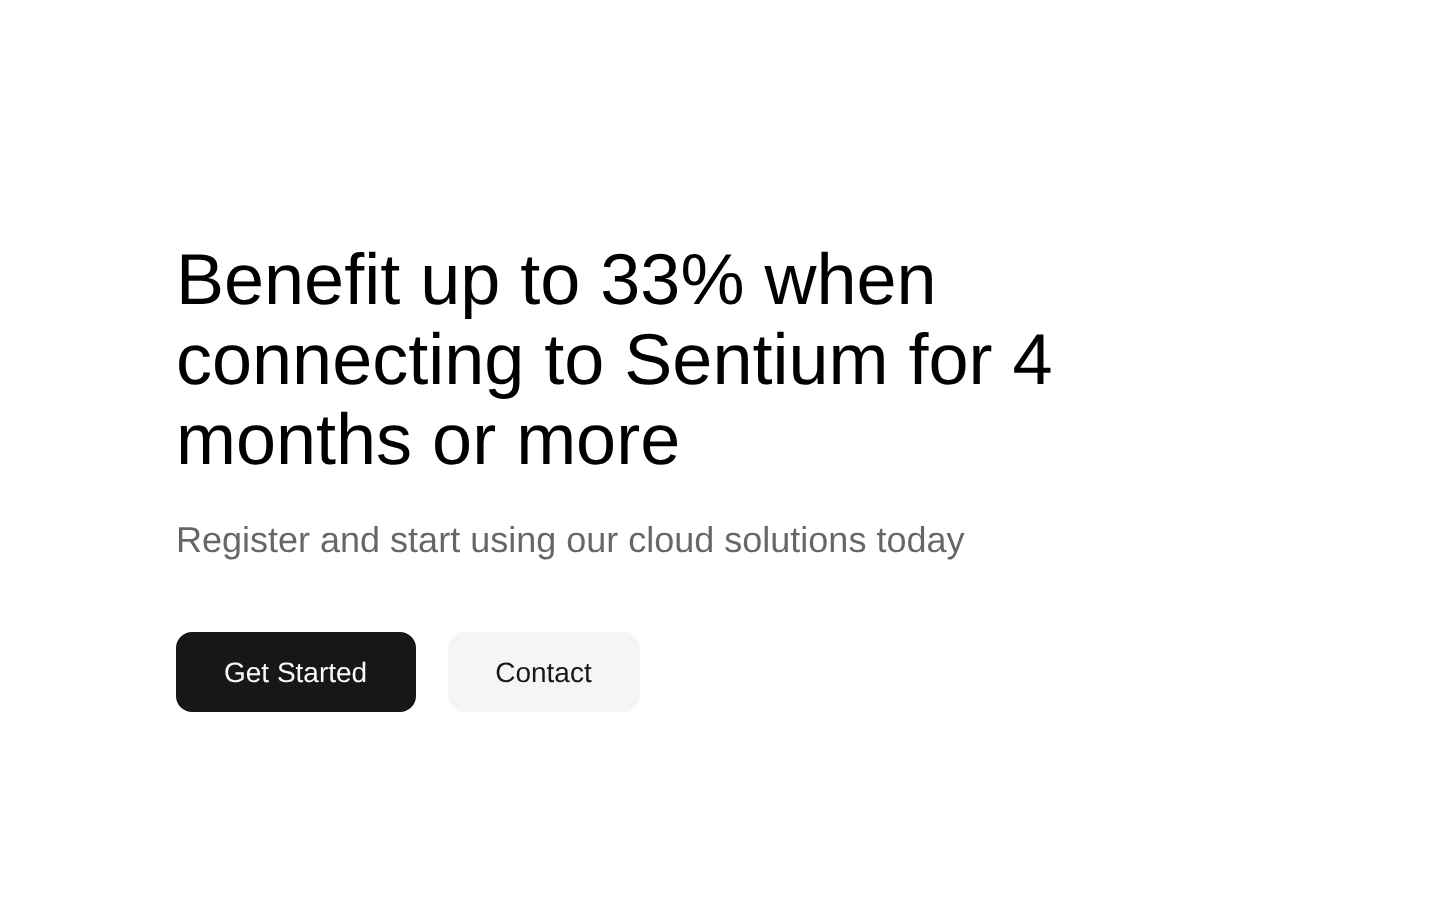Click the word "when" in the heading
The width and height of the screenshot is (1440, 900).
click(851, 280)
